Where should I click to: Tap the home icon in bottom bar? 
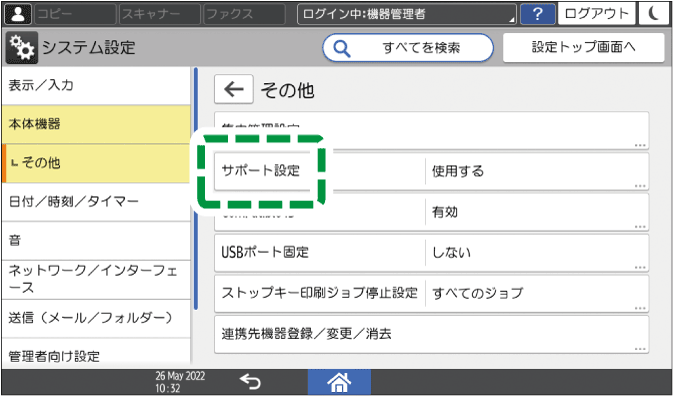(339, 382)
